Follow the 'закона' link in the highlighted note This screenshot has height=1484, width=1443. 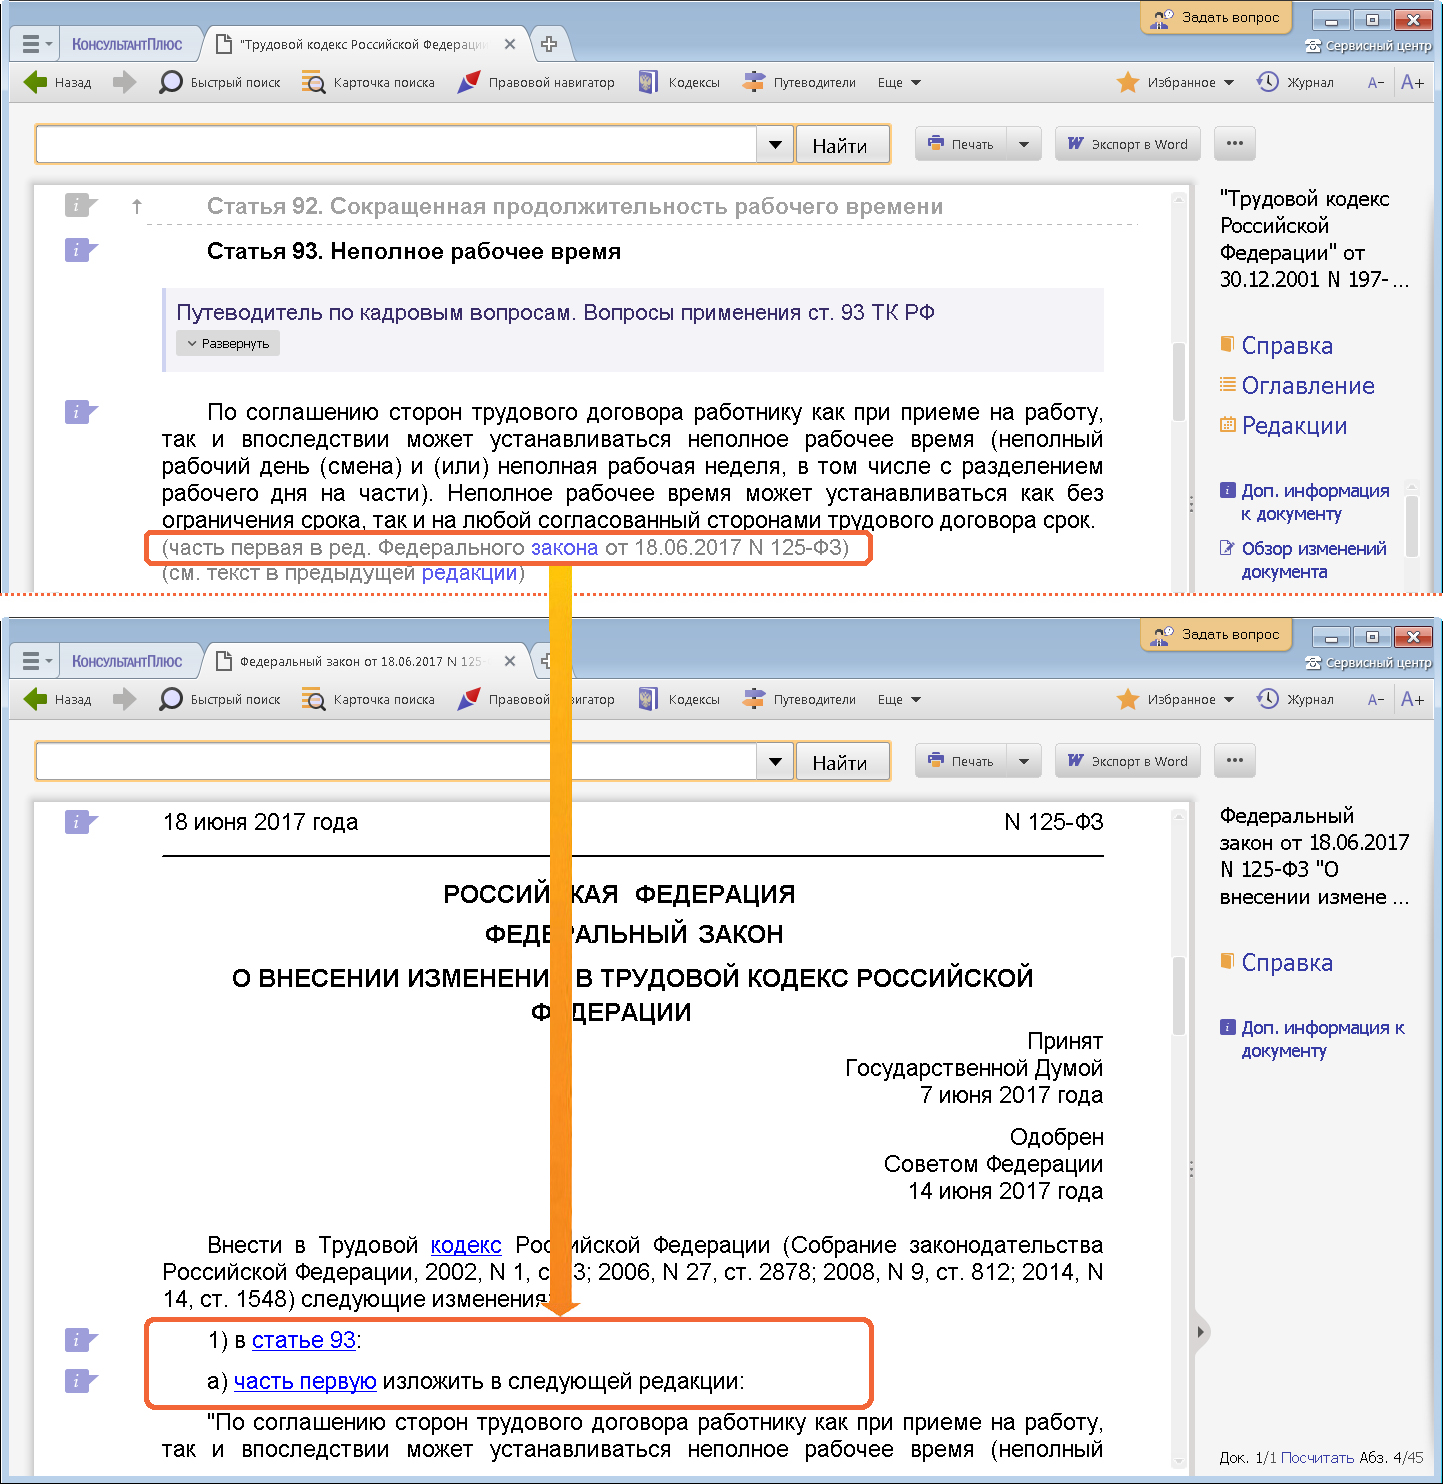pyautogui.click(x=564, y=547)
